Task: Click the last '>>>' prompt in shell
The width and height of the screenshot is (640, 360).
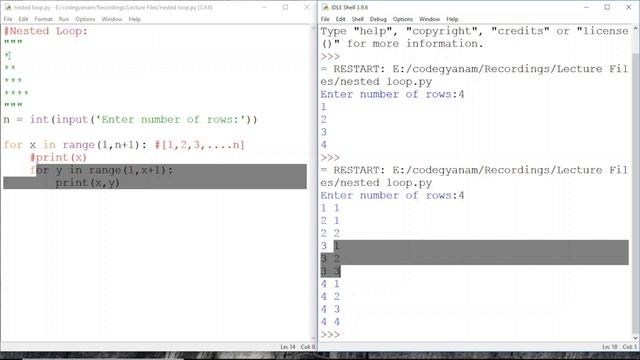Action: tap(330, 335)
